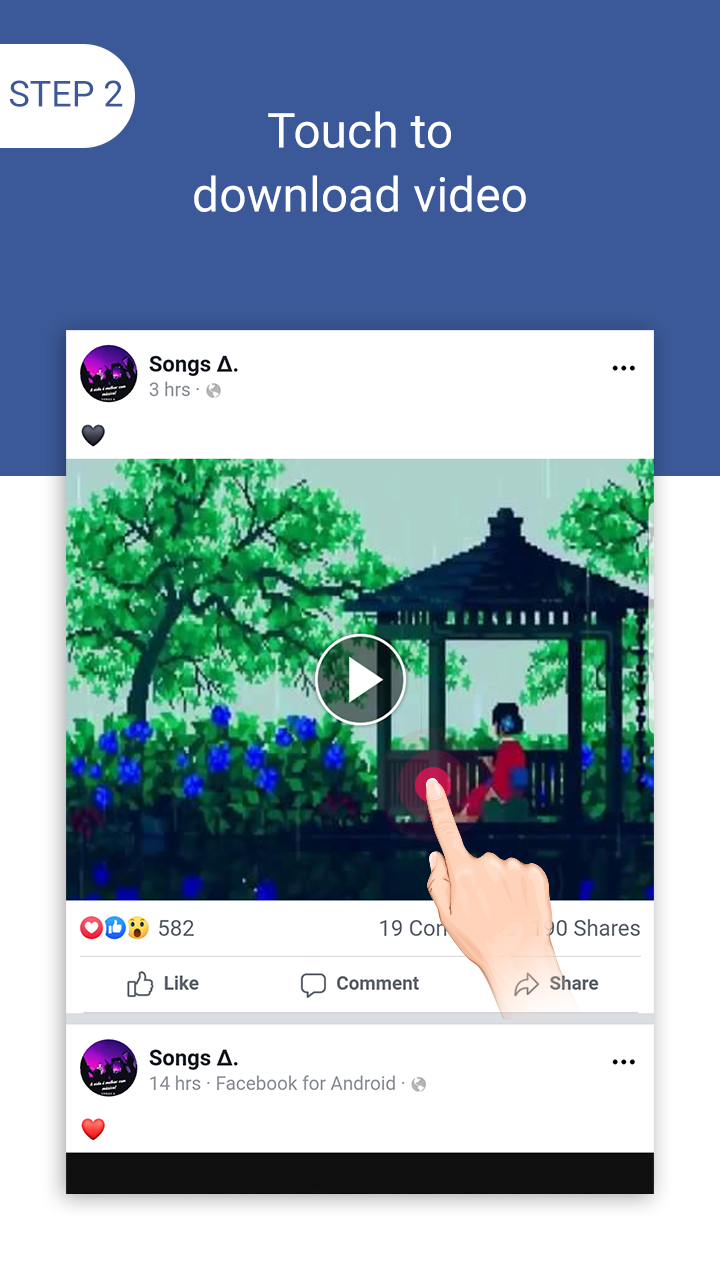Viewport: 720px width, 1280px height.
Task: Tap the red touch indicator on video
Action: pyautogui.click(x=432, y=785)
